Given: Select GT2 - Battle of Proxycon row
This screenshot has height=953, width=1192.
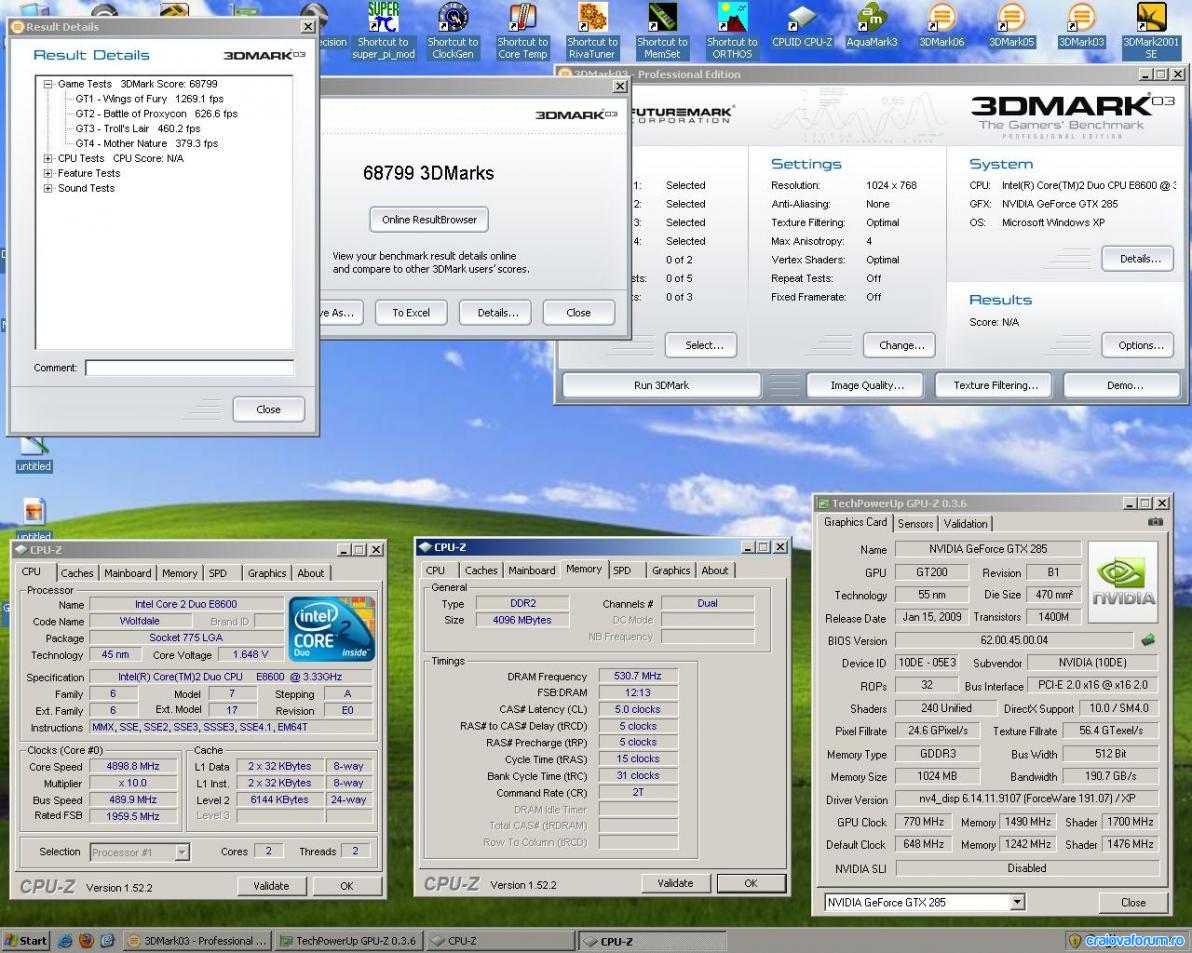Looking at the screenshot, I should coord(156,114).
